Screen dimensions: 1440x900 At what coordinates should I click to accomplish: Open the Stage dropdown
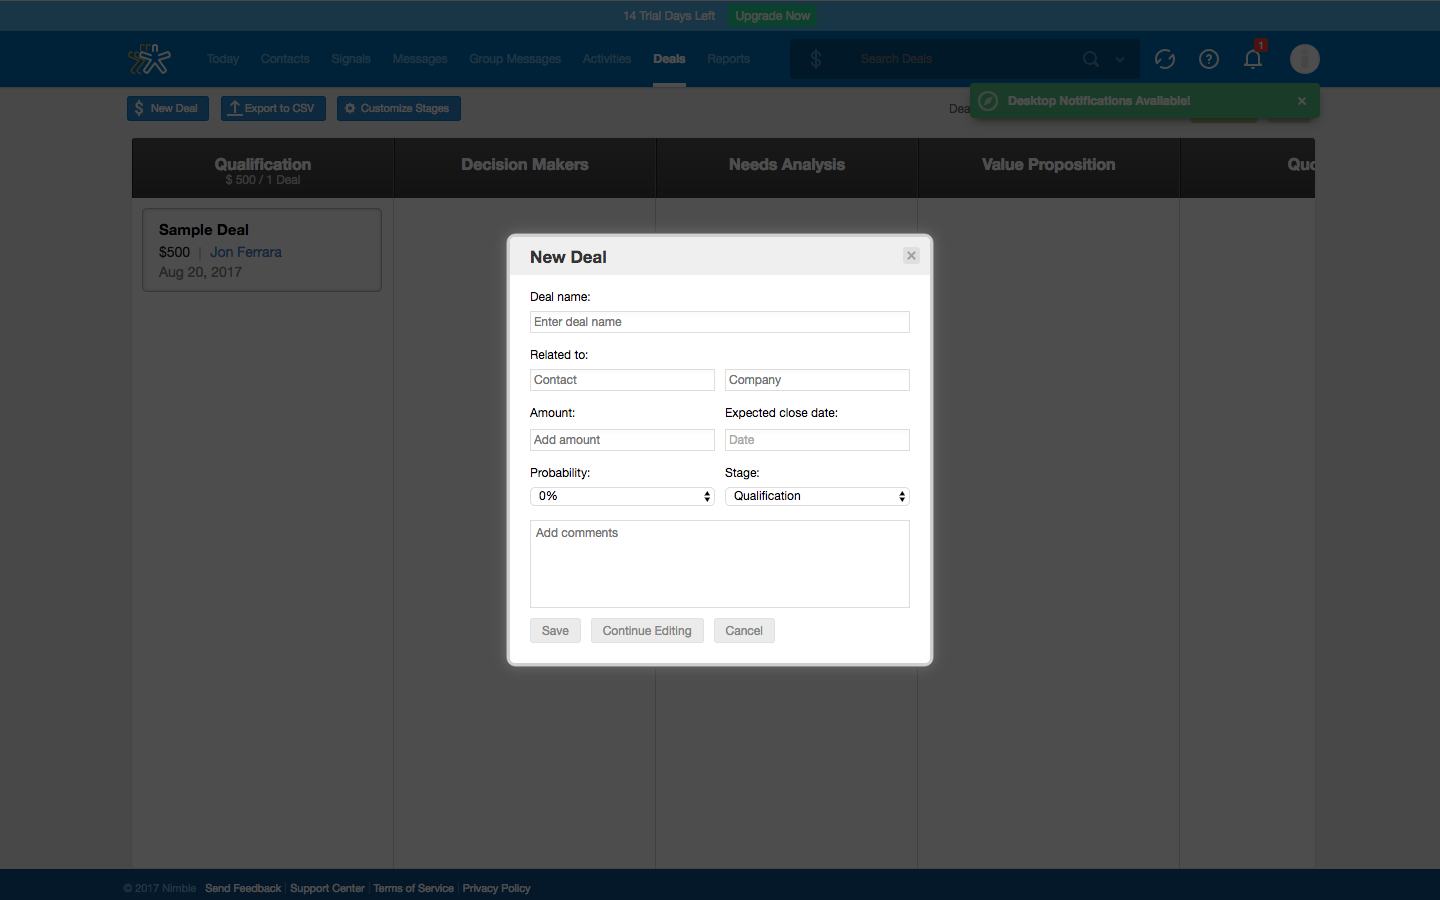817,496
